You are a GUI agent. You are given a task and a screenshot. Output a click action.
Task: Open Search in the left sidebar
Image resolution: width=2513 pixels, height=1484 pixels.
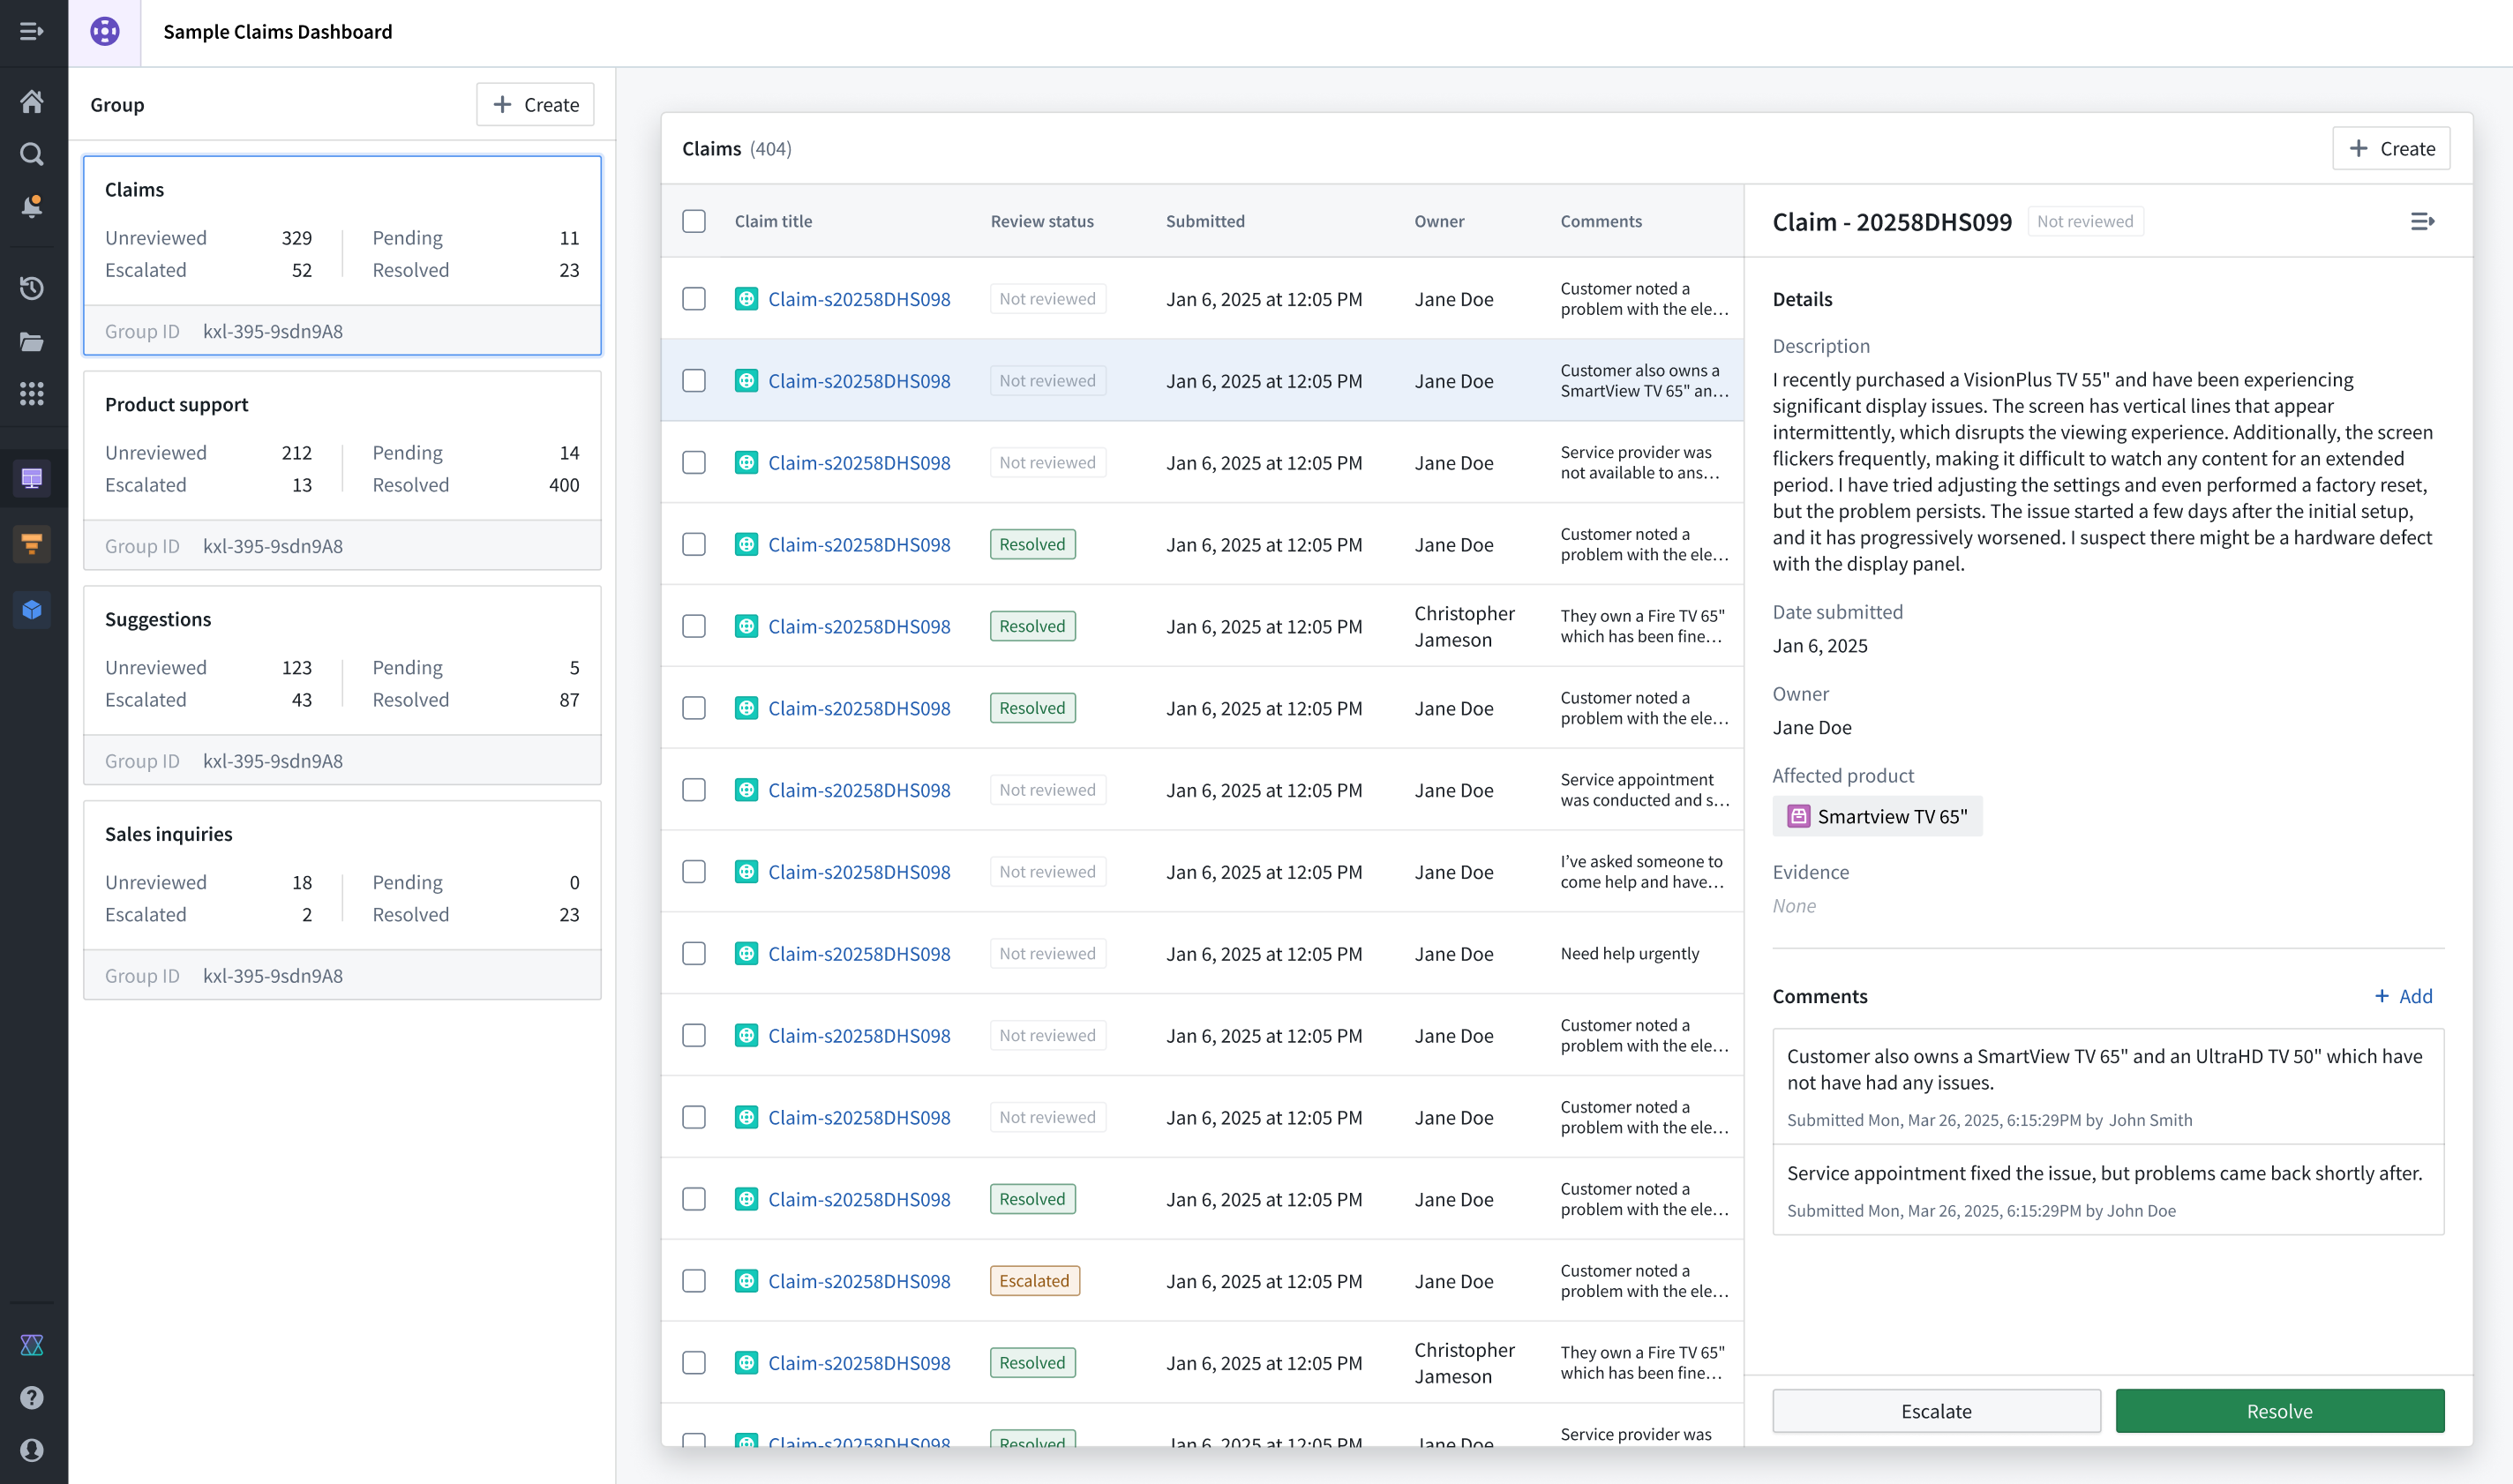[x=31, y=154]
